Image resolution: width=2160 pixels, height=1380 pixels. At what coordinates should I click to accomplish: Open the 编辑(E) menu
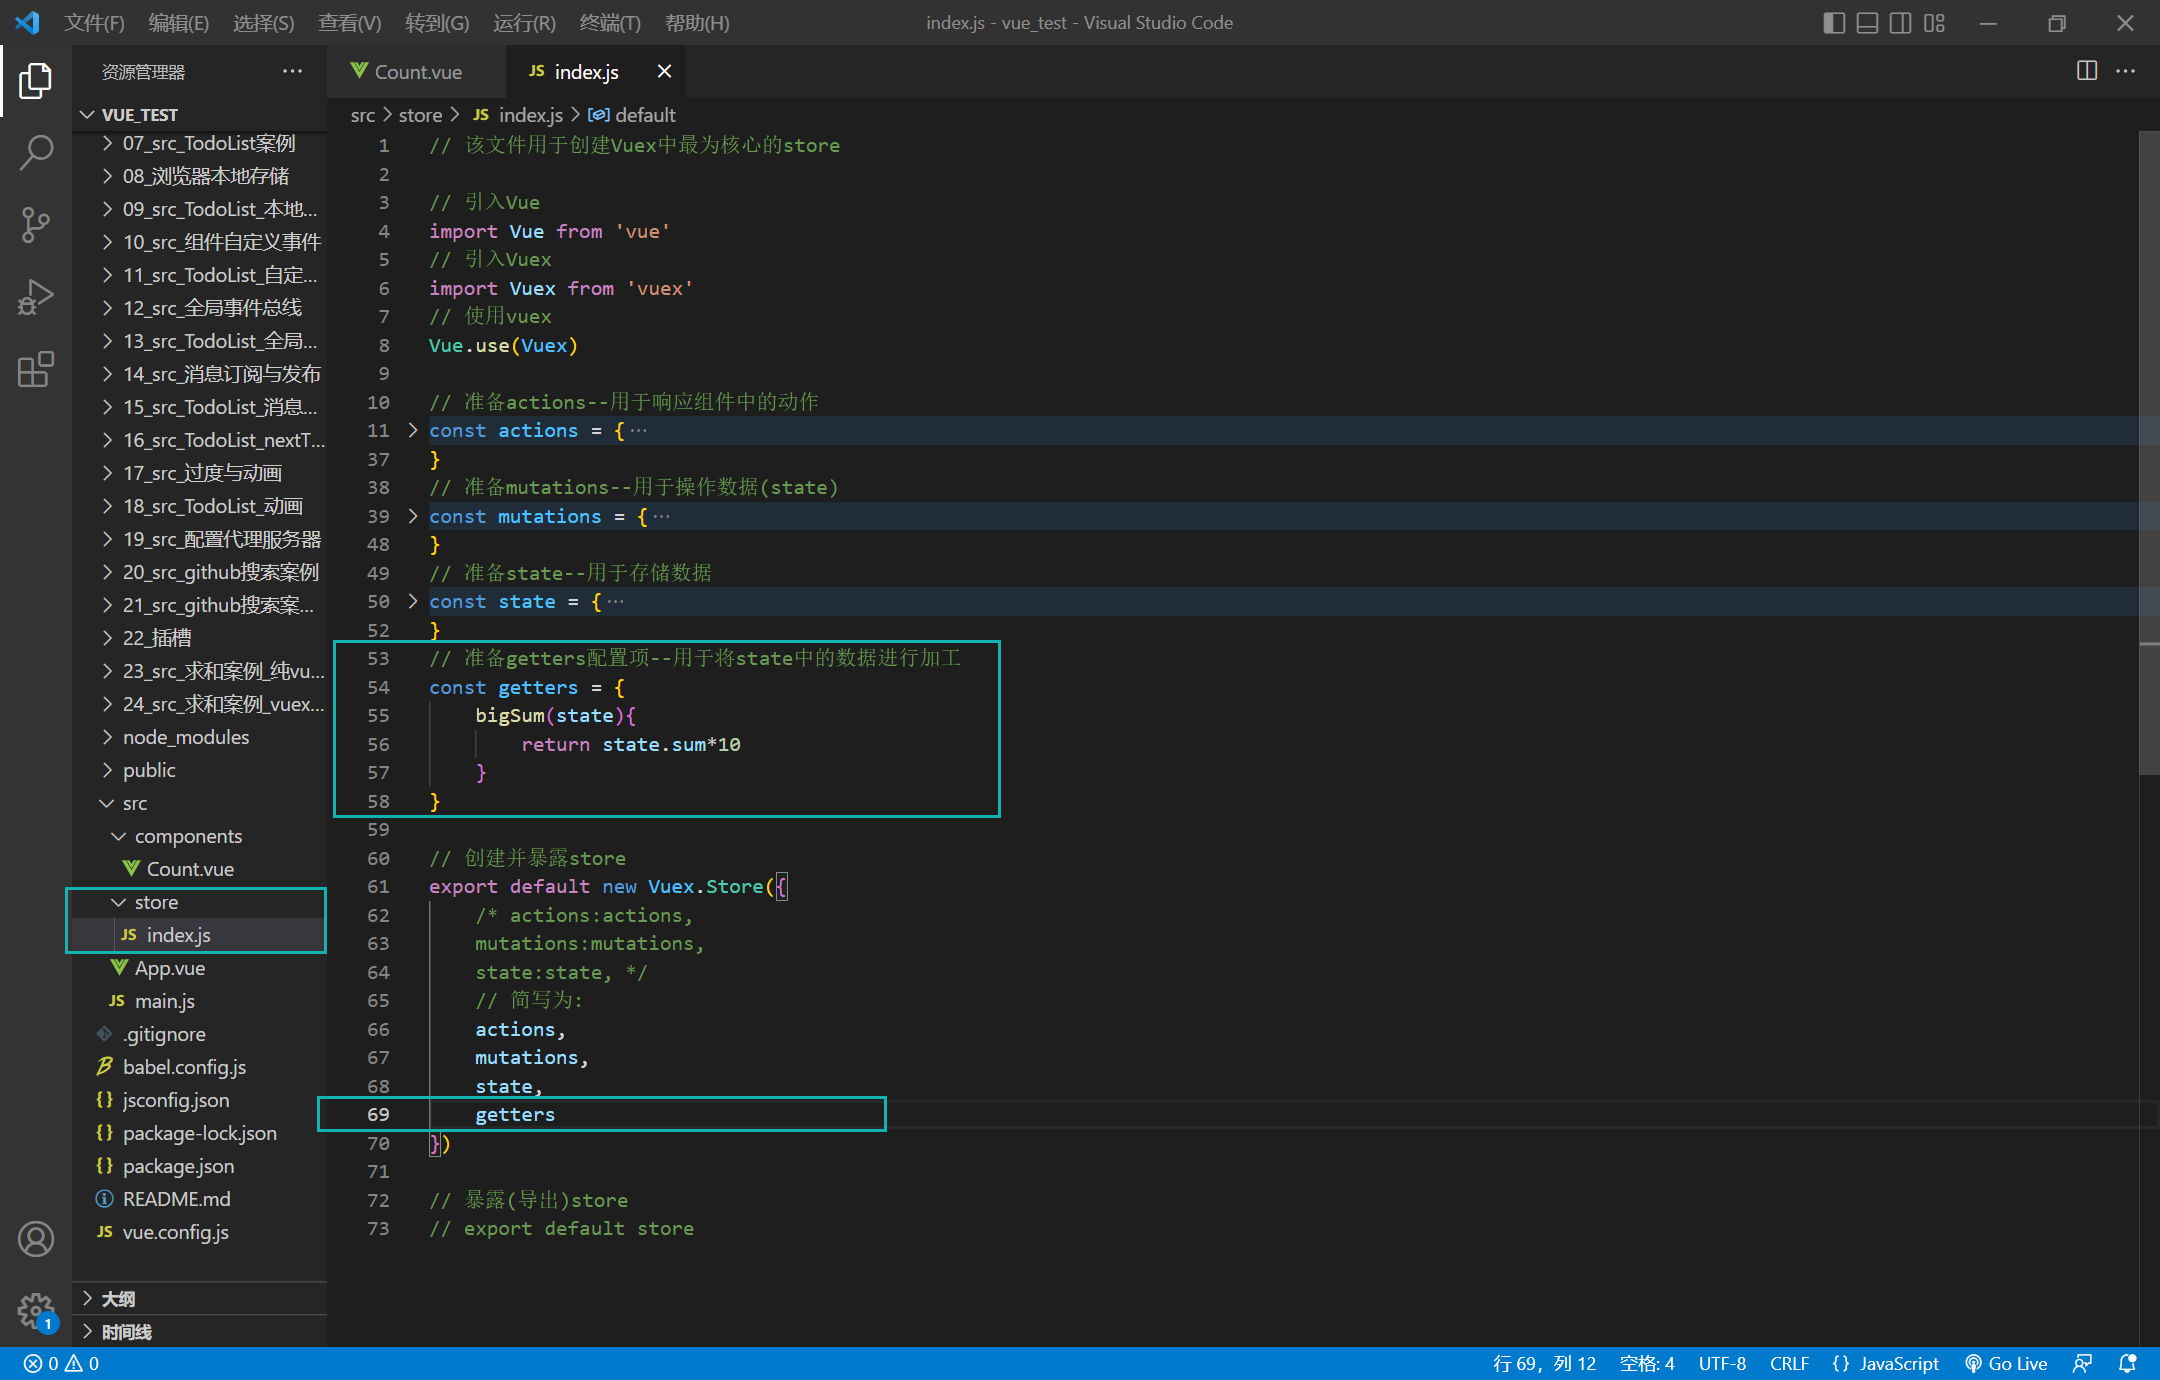coord(178,22)
